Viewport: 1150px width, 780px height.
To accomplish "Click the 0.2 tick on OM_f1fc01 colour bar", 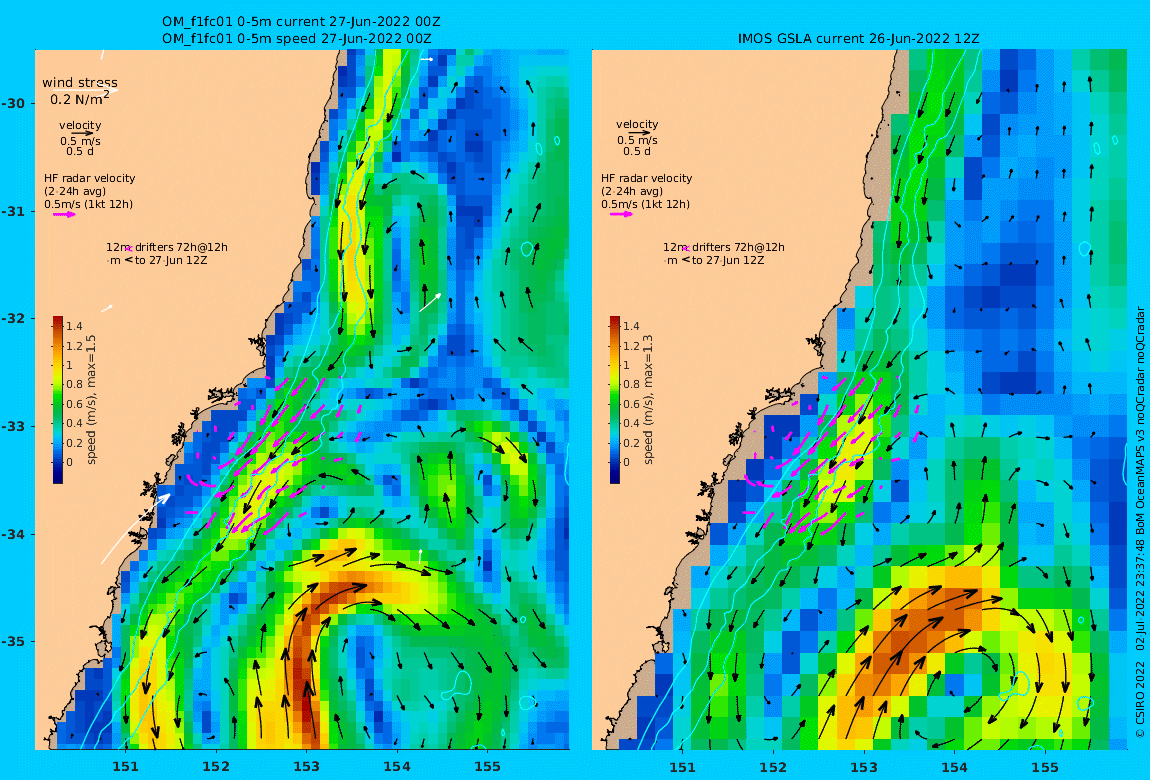I will click(74, 443).
